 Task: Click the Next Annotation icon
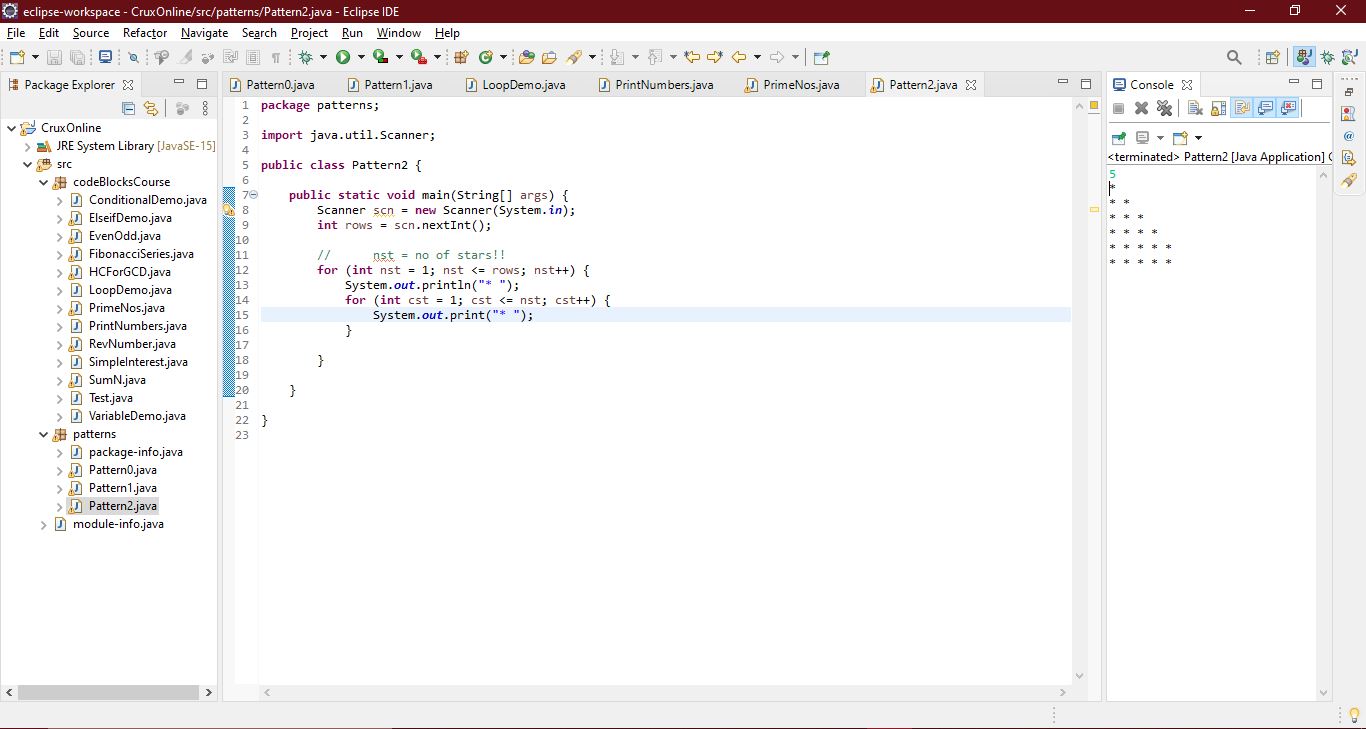[617, 57]
